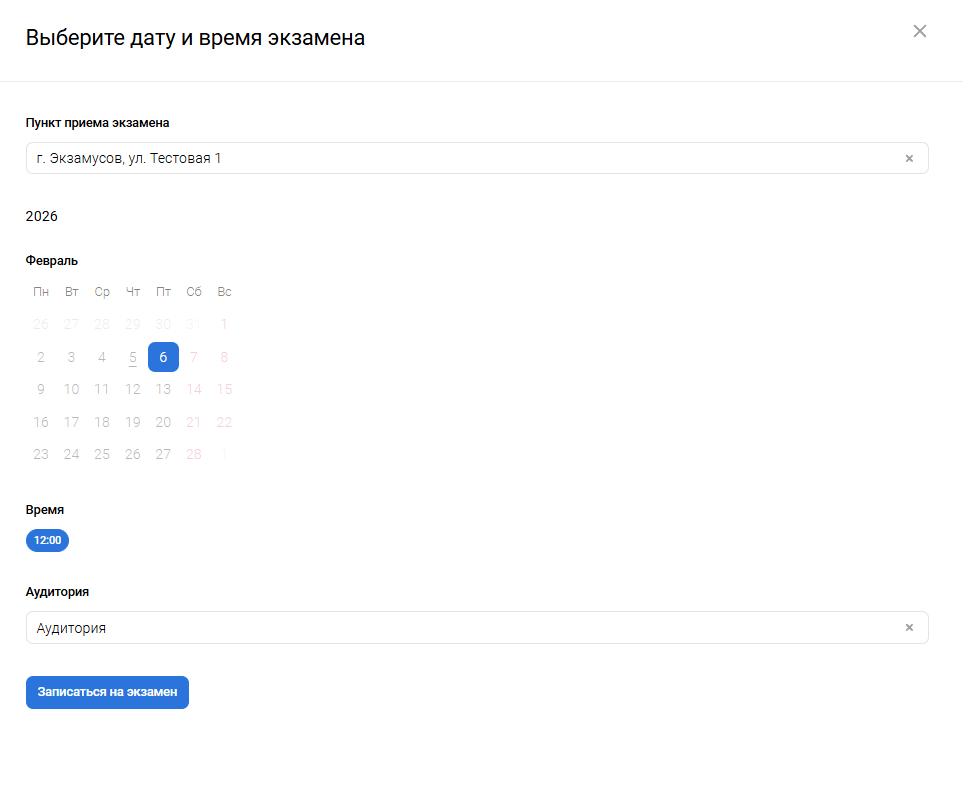Pick February 27 in the calendar
The width and height of the screenshot is (963, 789).
pyautogui.click(x=163, y=454)
